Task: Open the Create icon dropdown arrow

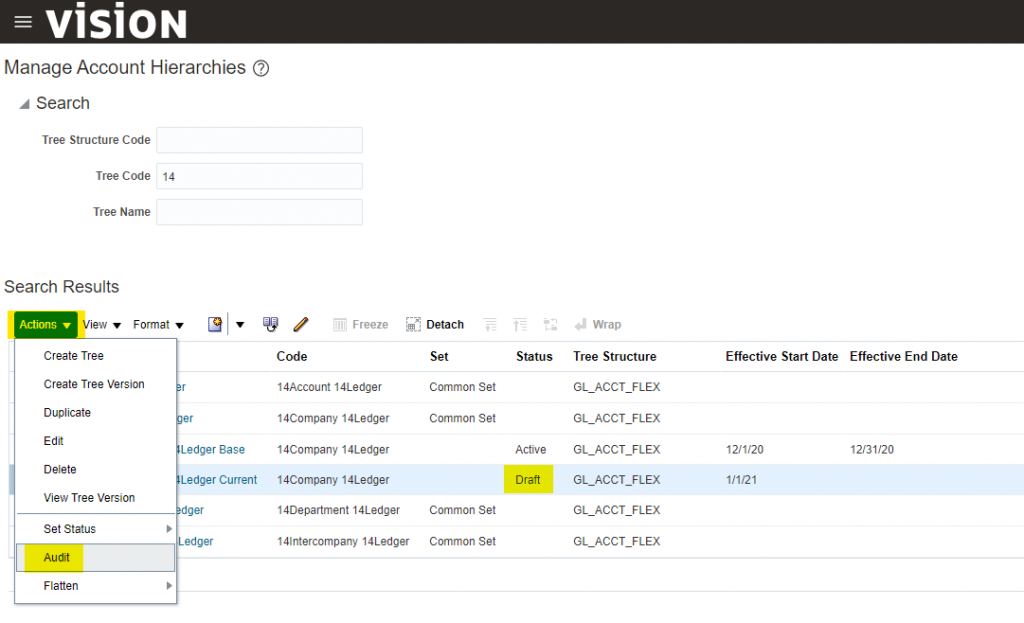Action: [x=240, y=324]
